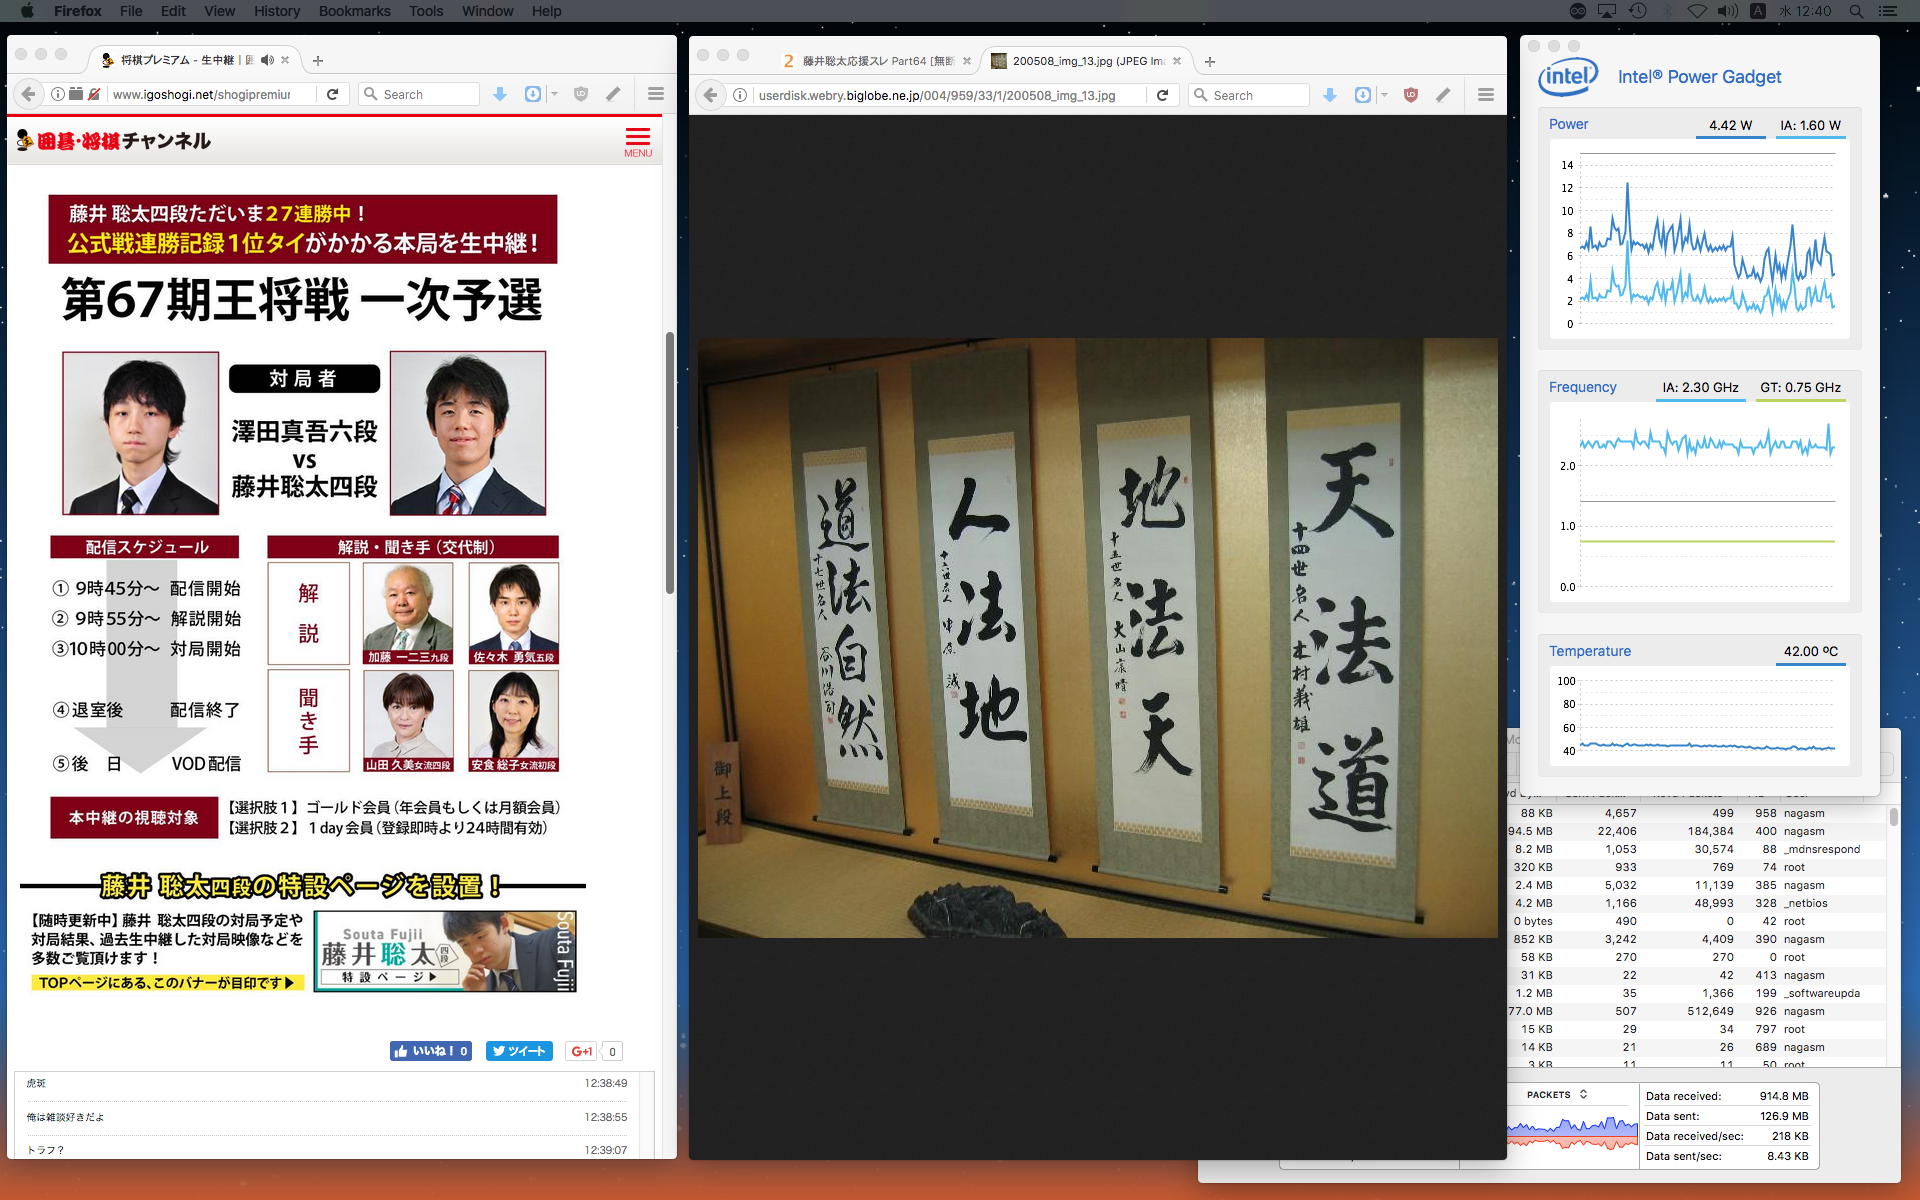Click the site info icon for userdisk.webry URL

click(739, 95)
